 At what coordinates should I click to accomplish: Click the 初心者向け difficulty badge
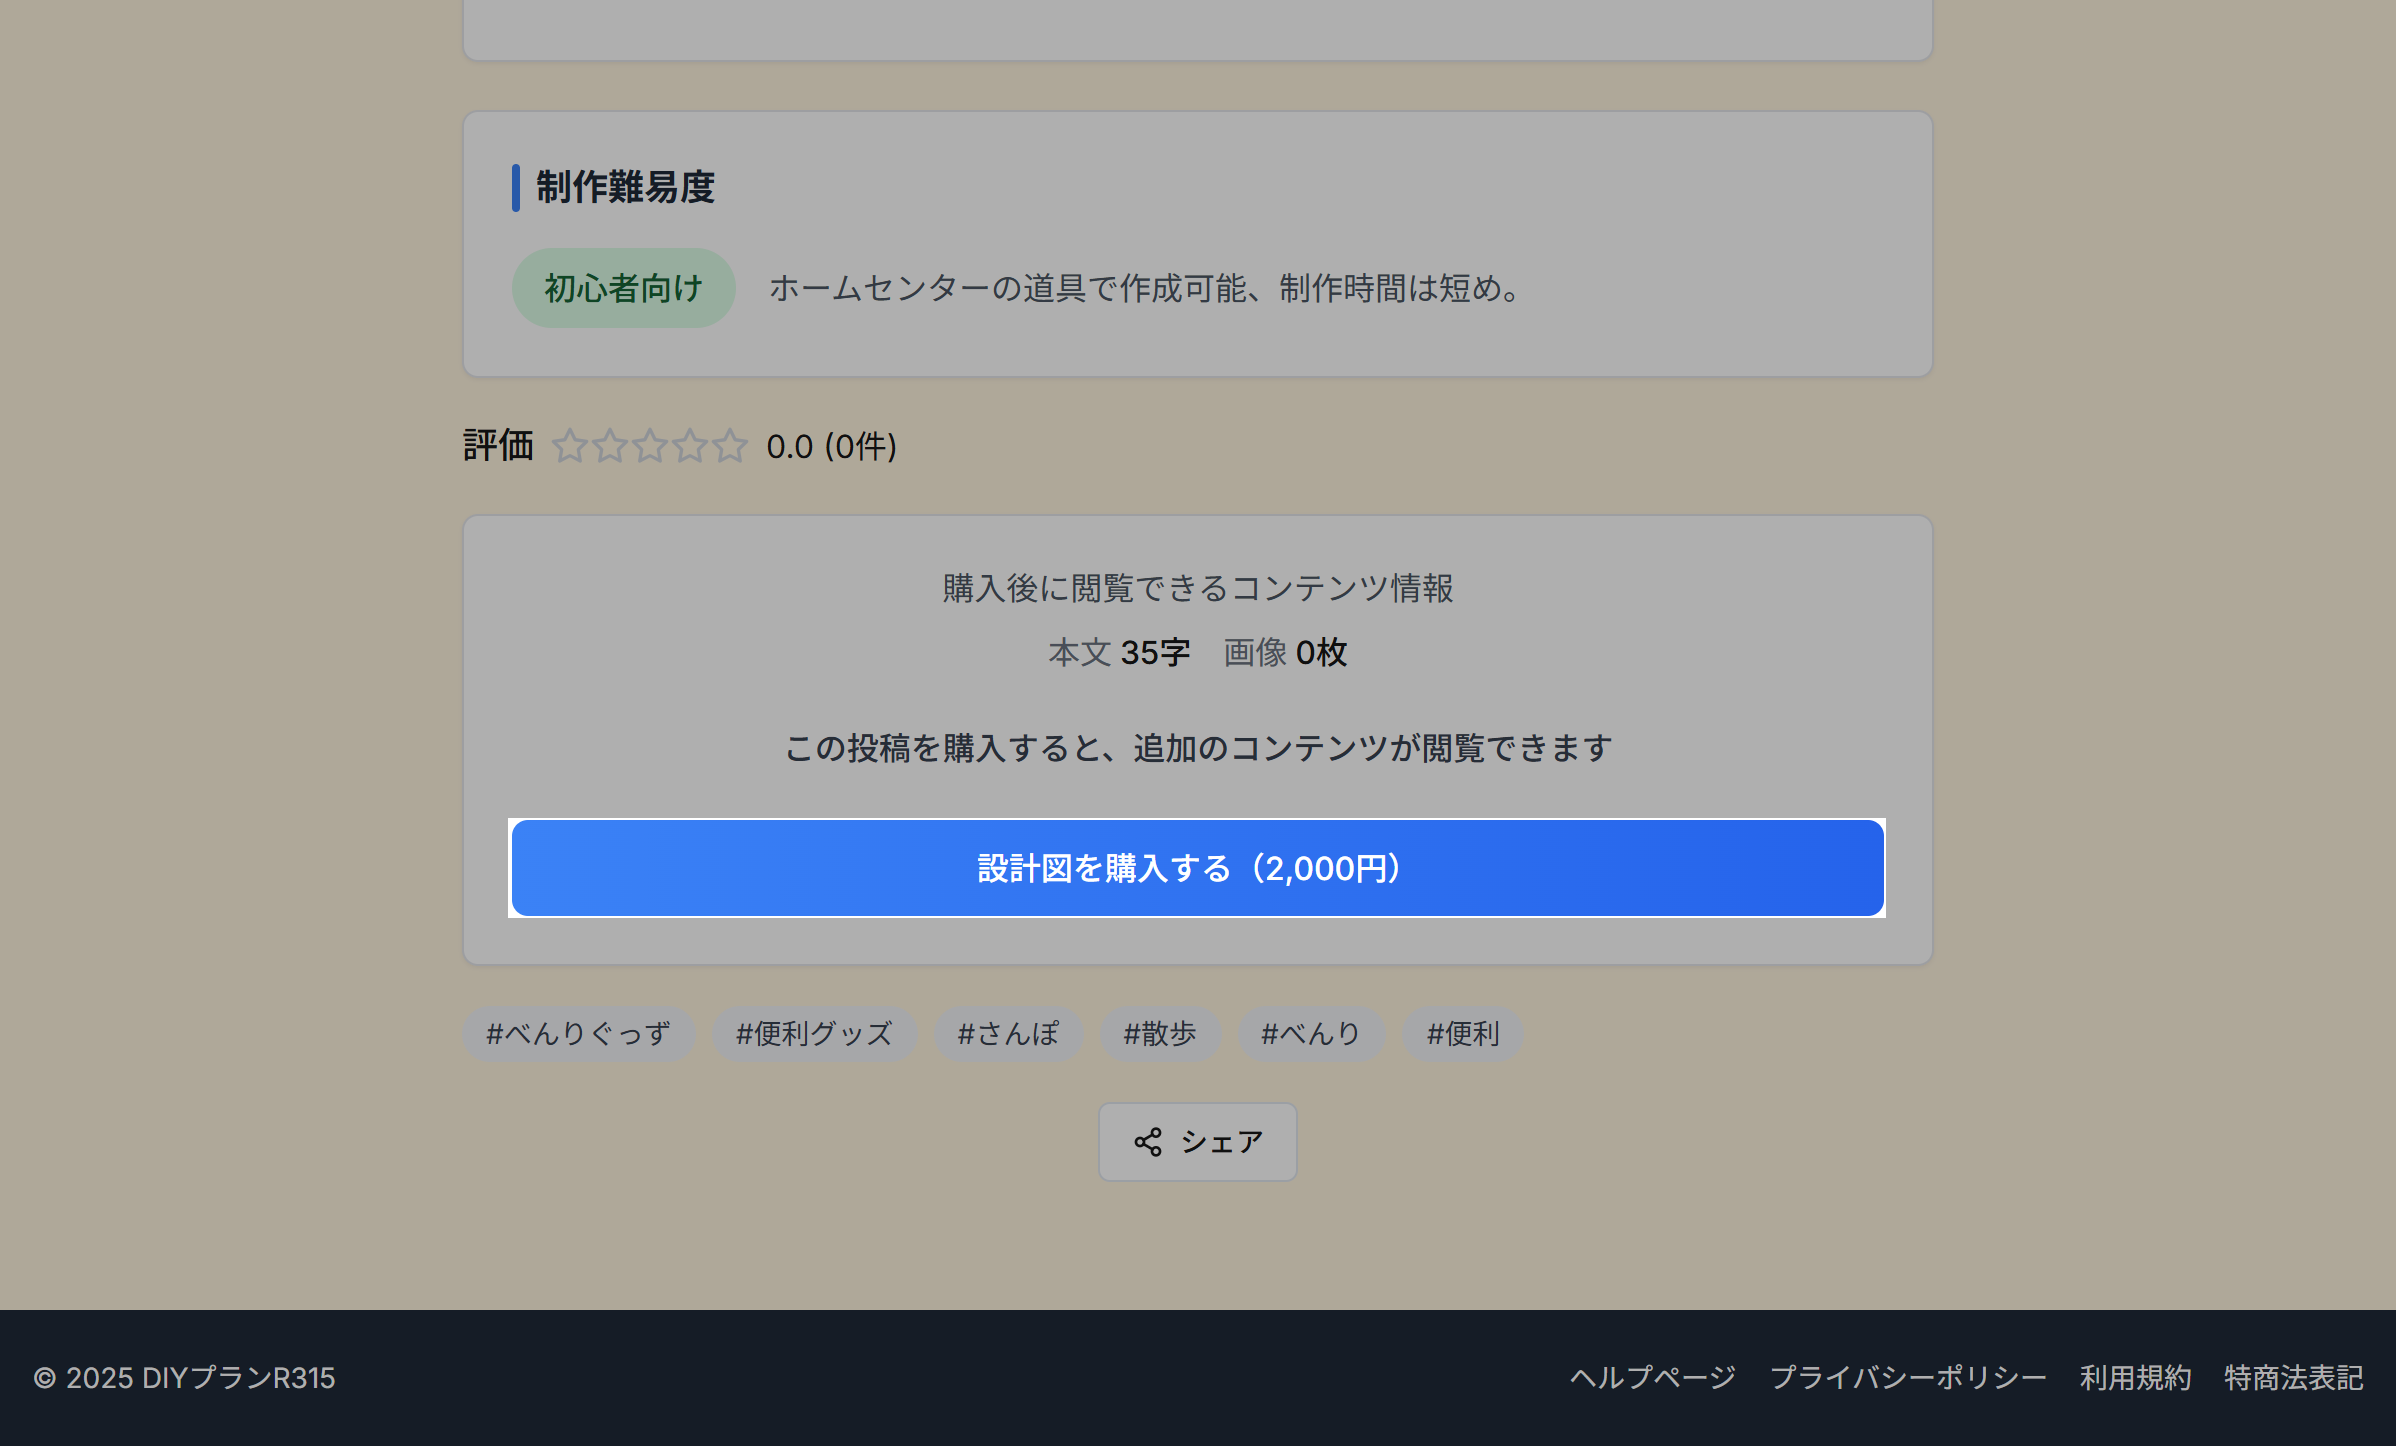pyautogui.click(x=624, y=288)
